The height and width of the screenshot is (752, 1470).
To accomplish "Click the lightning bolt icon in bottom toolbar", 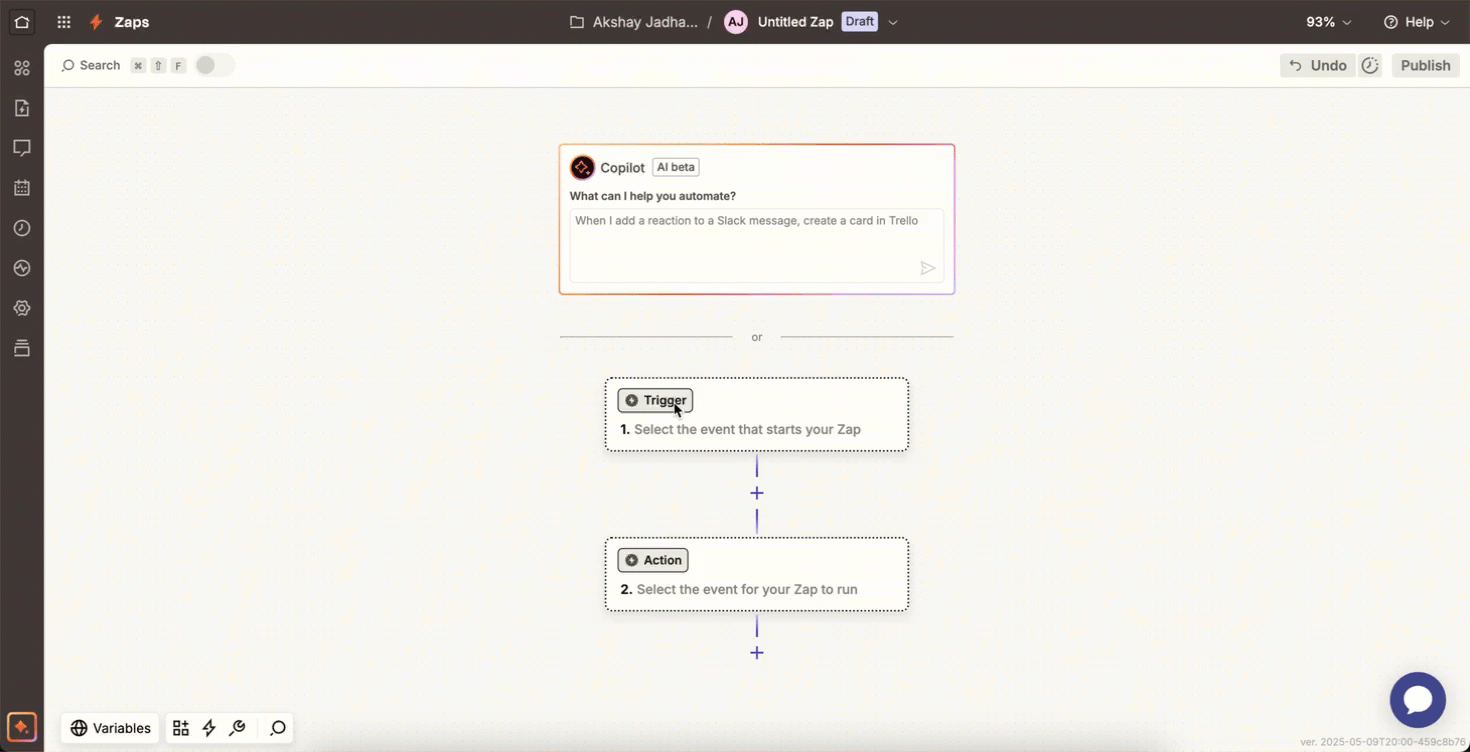I will pyautogui.click(x=209, y=728).
